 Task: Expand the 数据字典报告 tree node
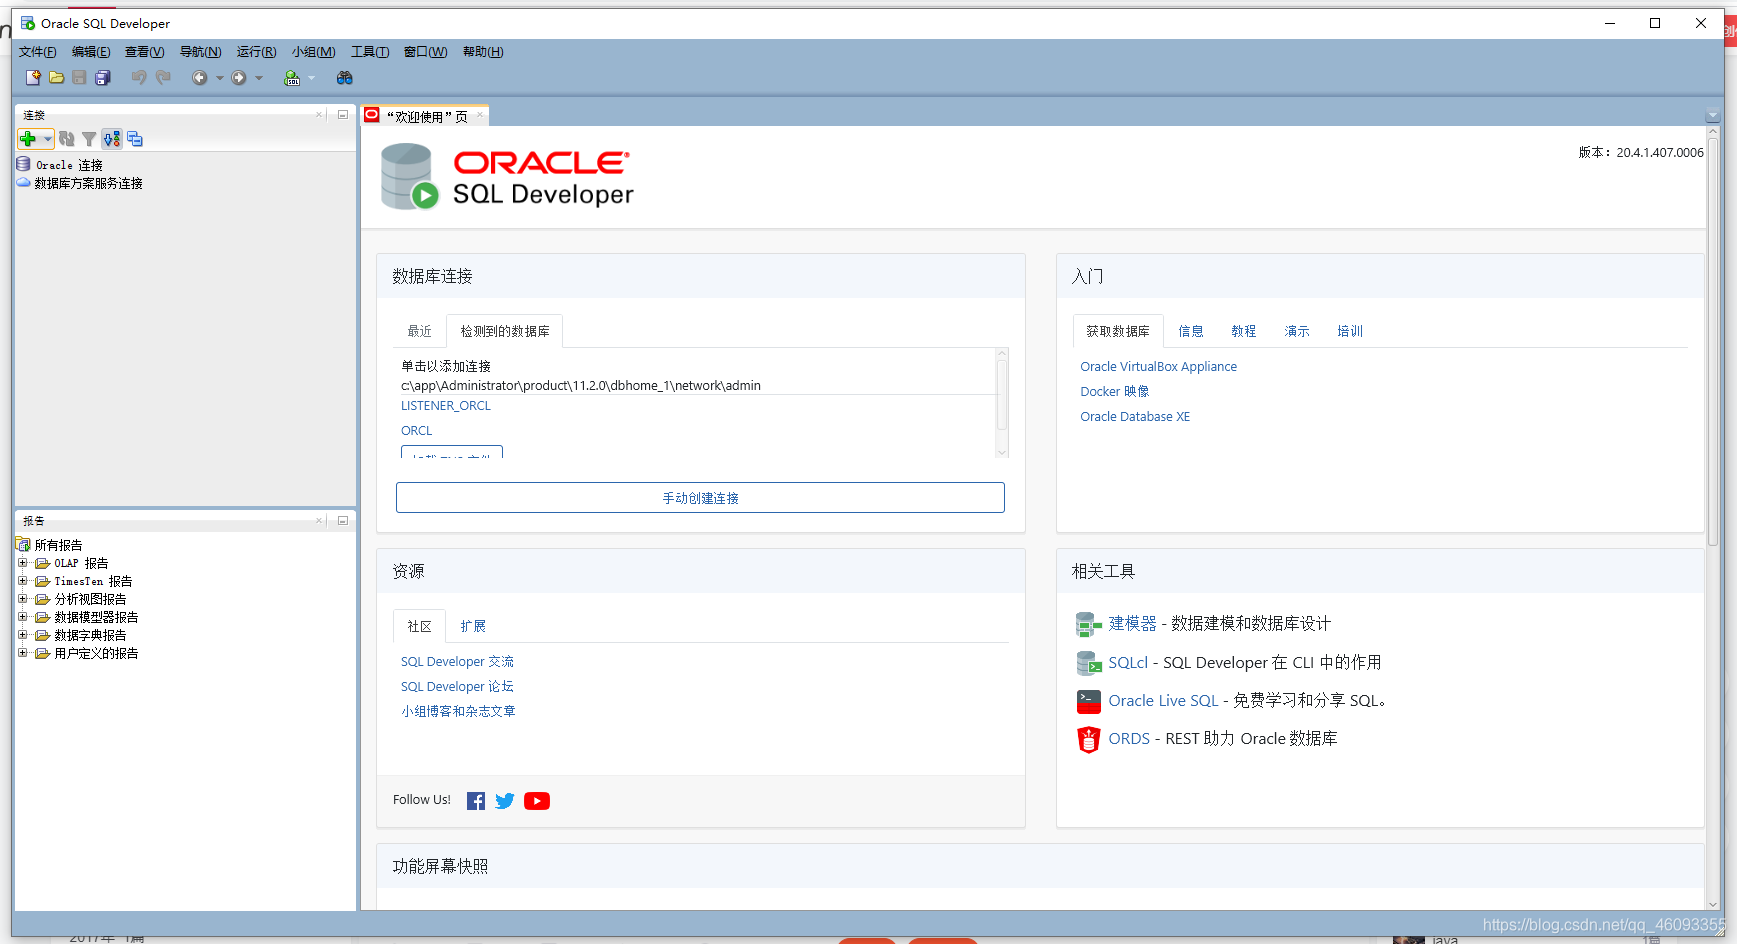[22, 635]
